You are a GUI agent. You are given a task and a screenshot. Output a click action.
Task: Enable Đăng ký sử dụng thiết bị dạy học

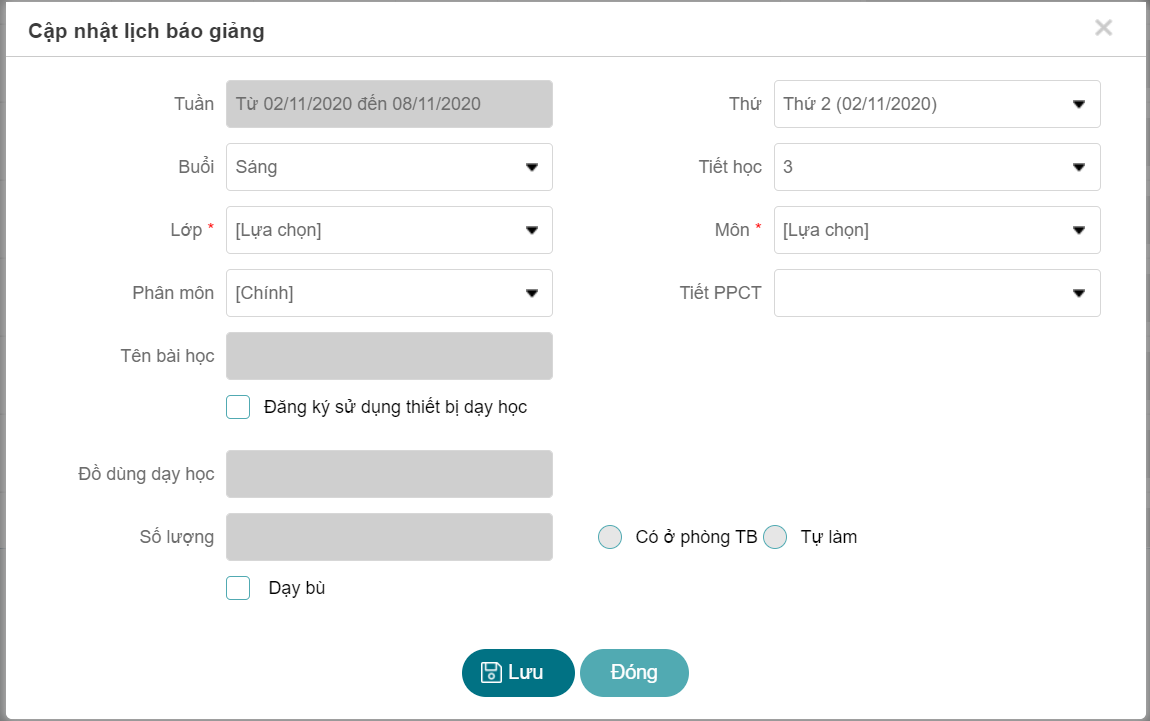238,407
